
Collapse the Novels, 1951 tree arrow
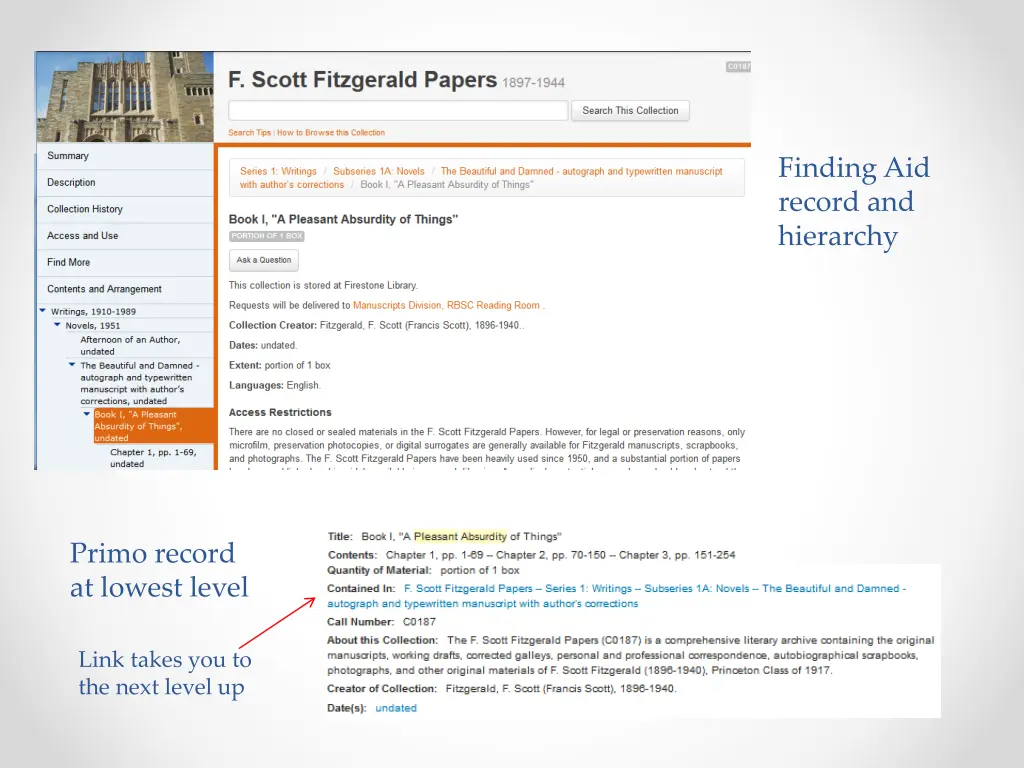click(x=57, y=325)
